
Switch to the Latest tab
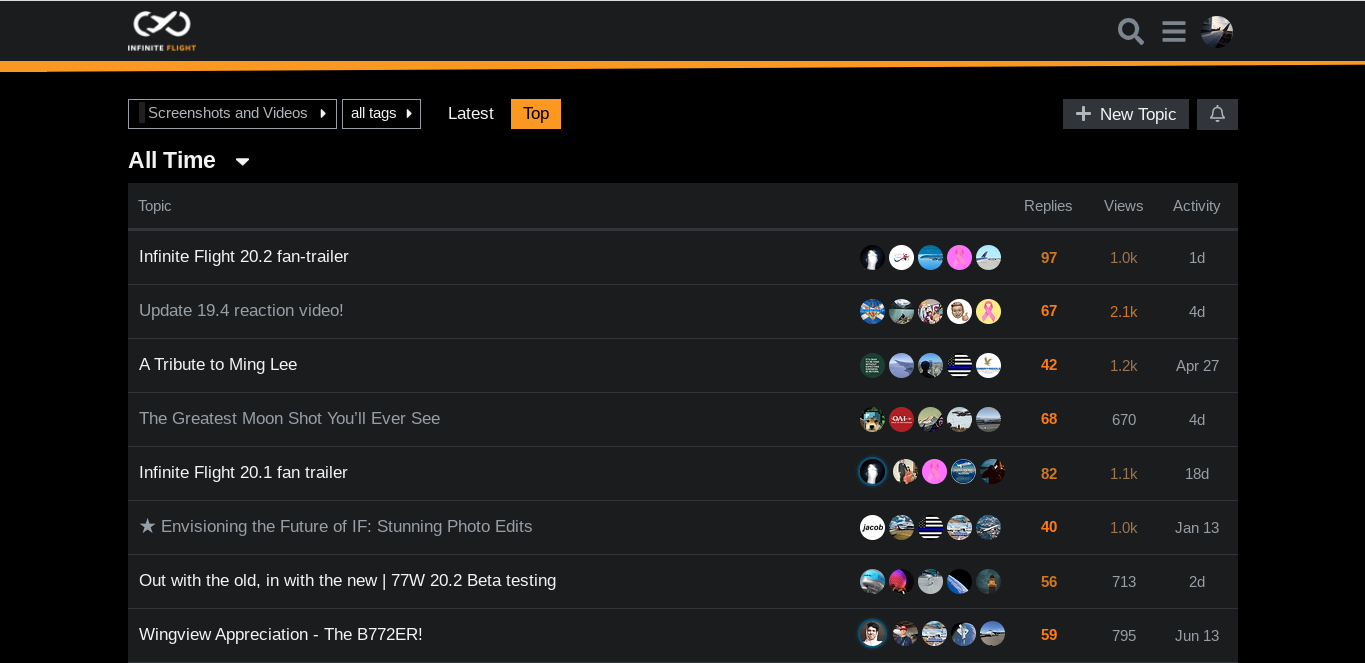[x=470, y=114]
